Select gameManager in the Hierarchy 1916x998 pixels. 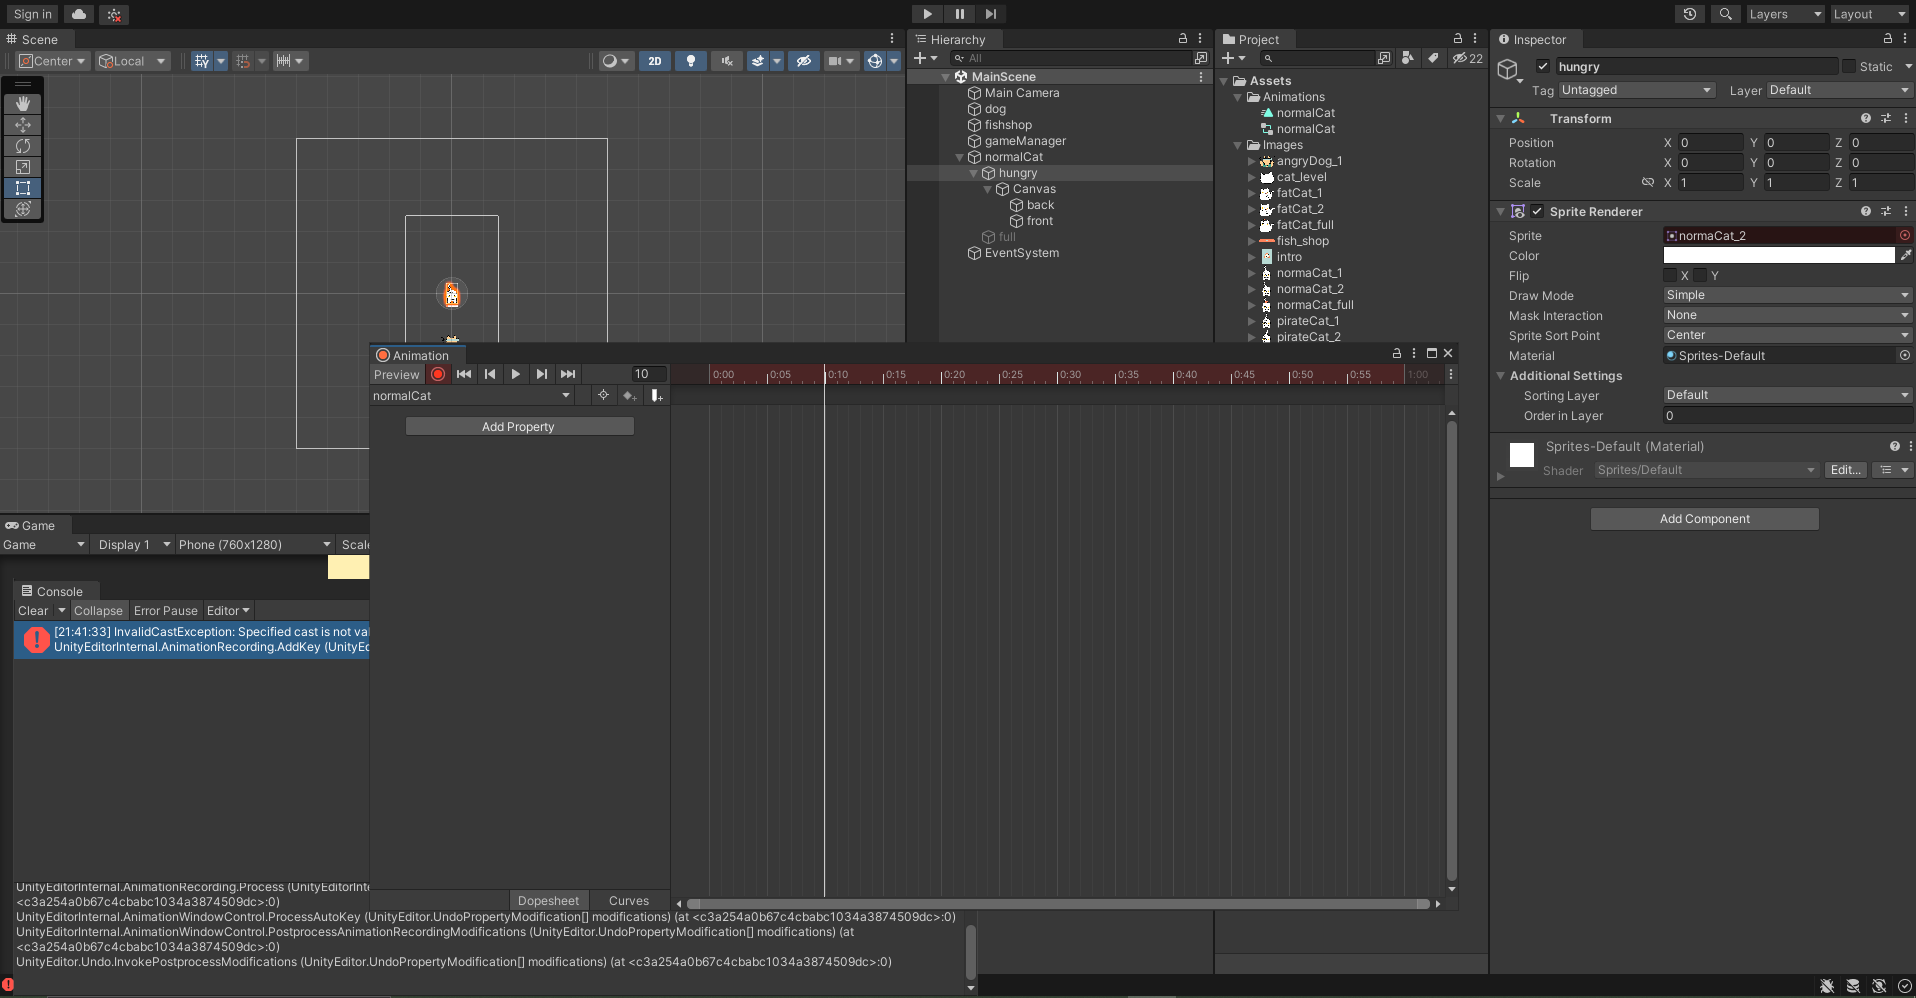coord(1025,141)
